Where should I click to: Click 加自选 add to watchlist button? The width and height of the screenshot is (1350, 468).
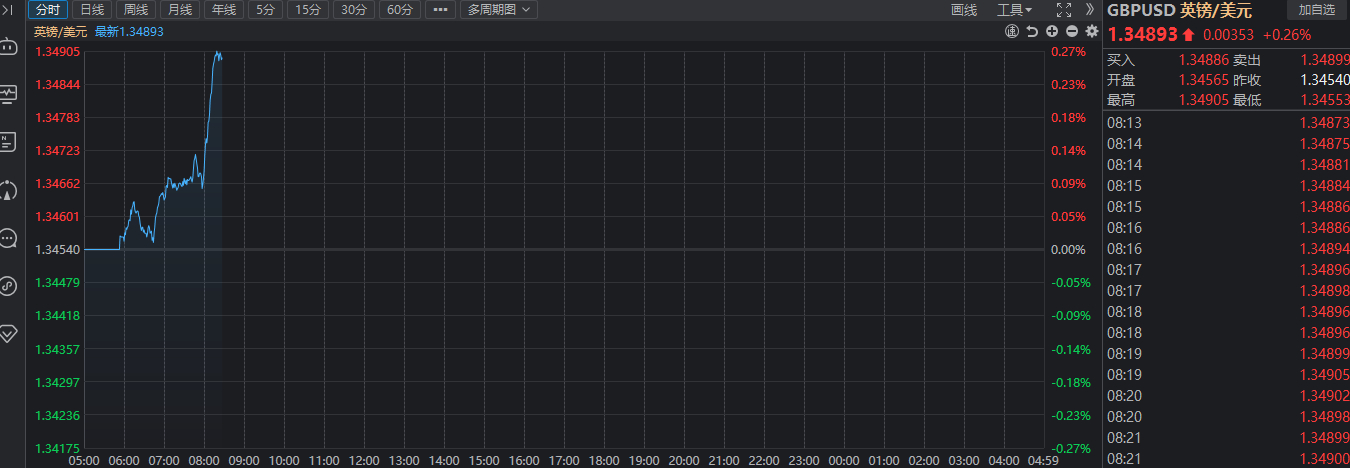pos(1316,10)
